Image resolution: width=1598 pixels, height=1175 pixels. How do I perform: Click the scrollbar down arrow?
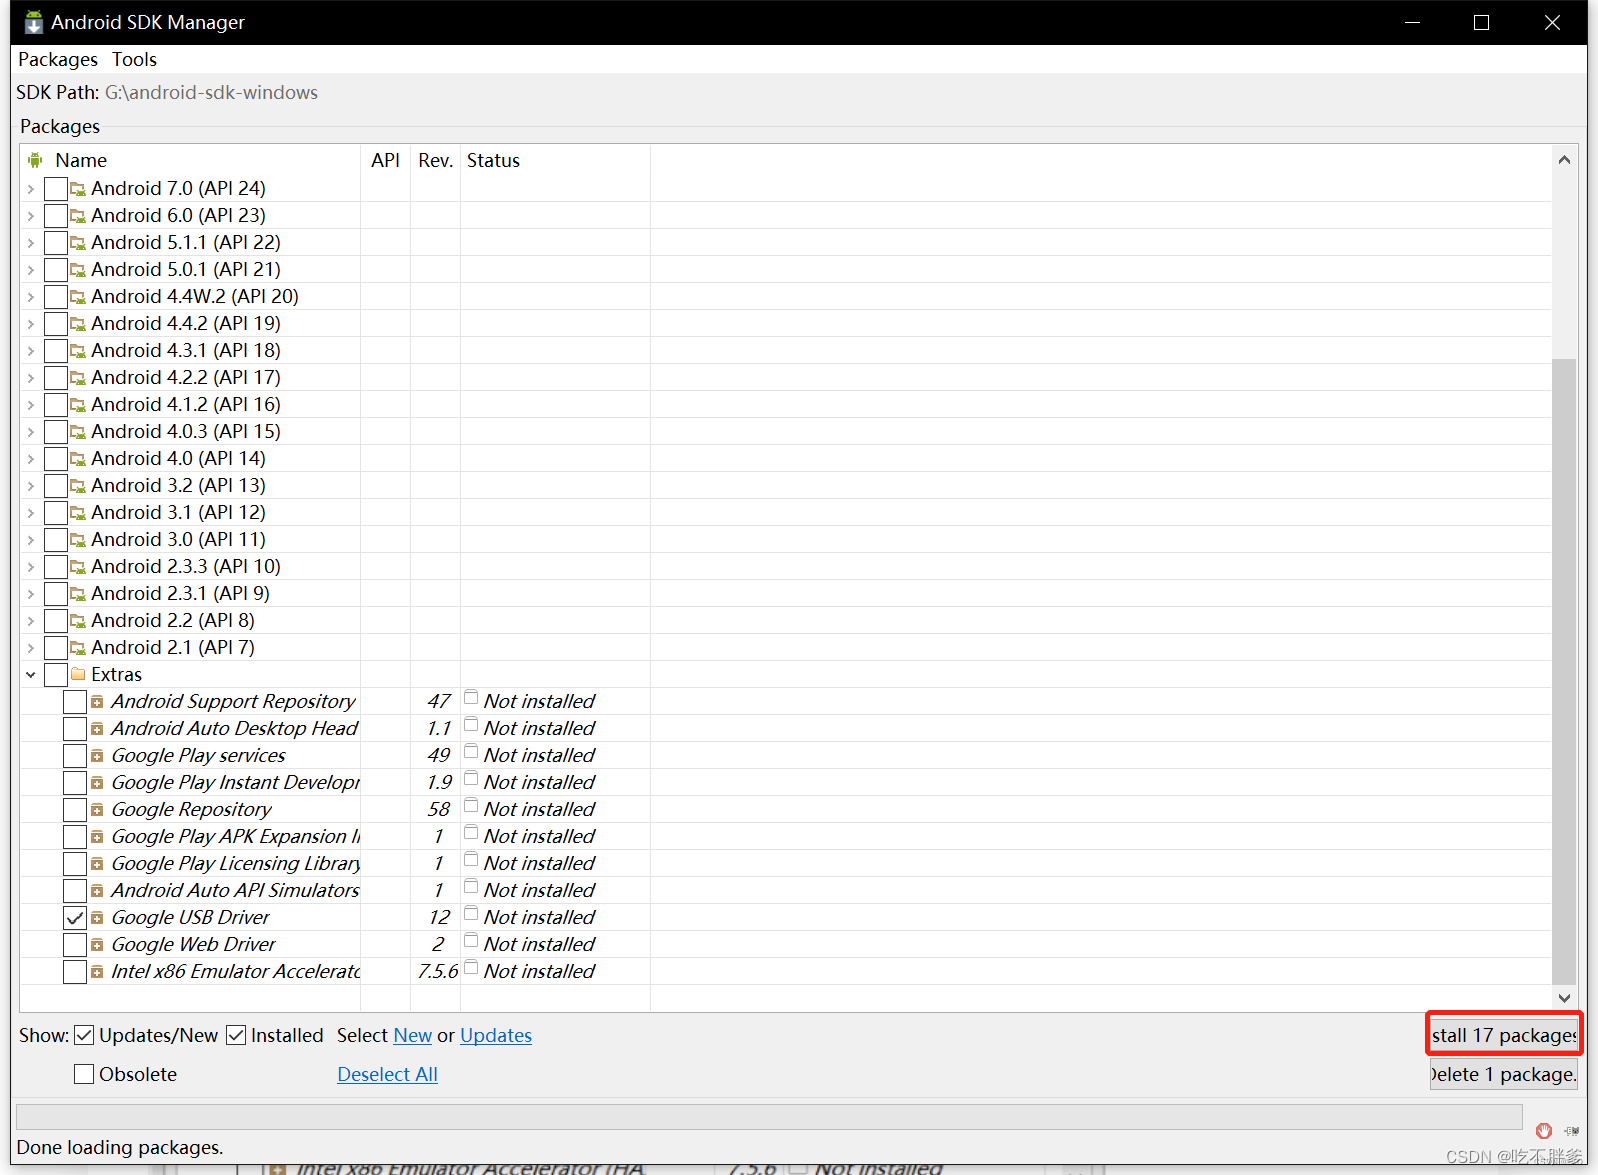coord(1564,998)
